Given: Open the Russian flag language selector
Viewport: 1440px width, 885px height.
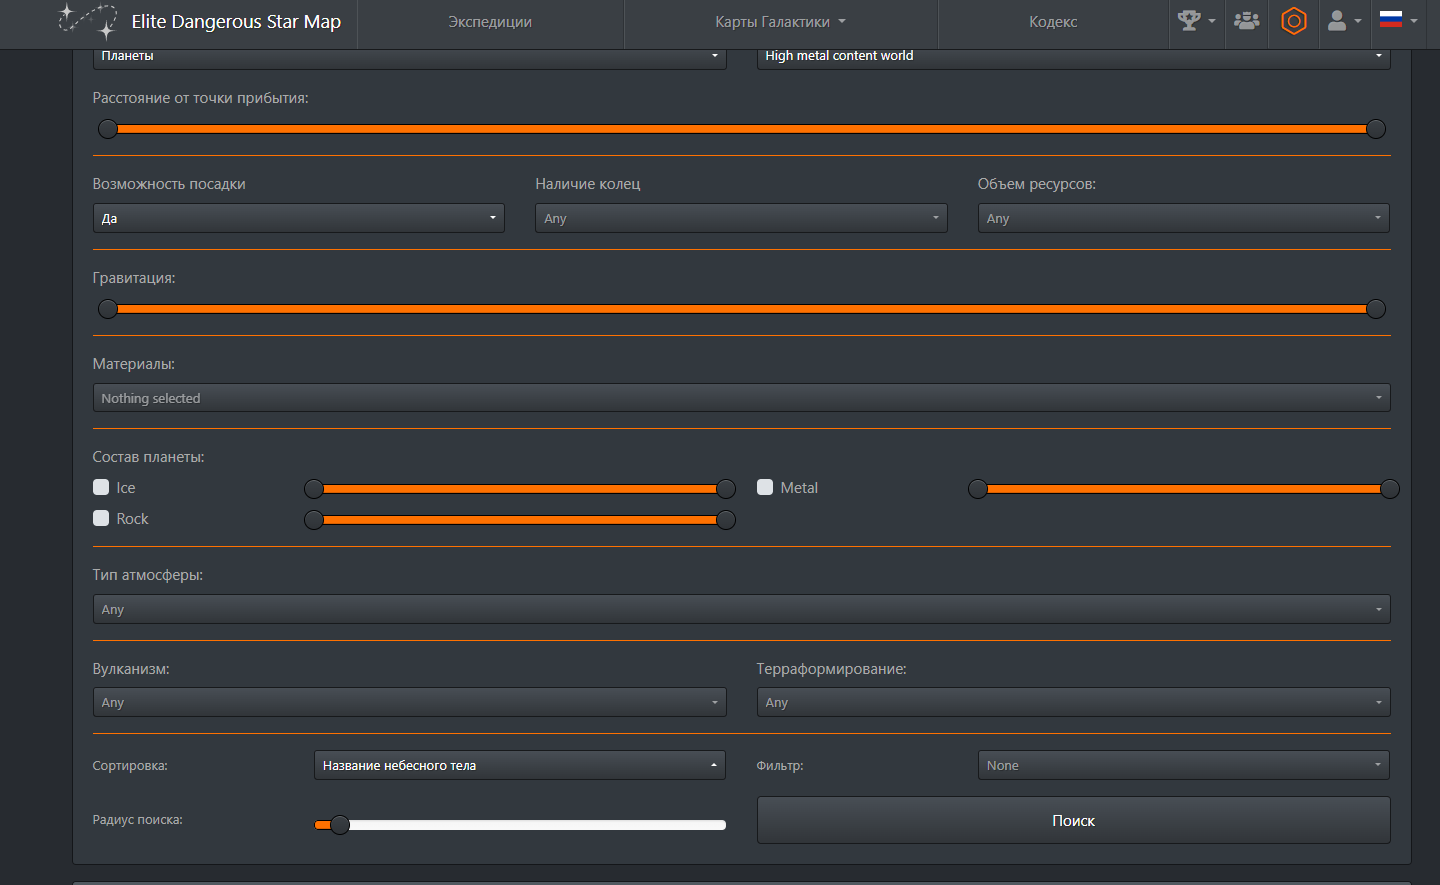Looking at the screenshot, I should coord(1398,20).
